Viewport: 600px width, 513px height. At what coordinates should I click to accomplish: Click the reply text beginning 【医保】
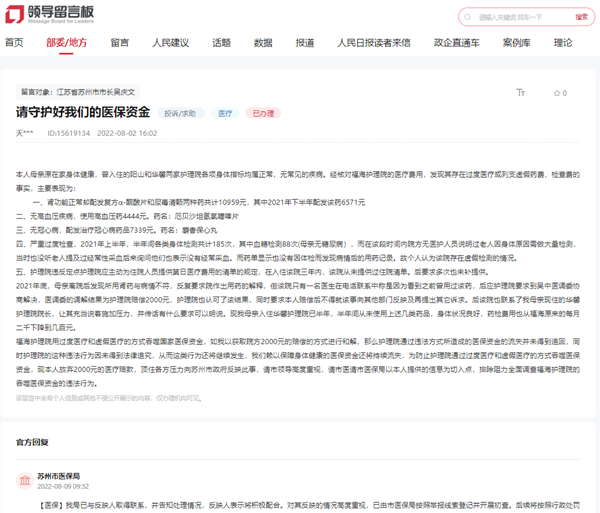tap(310, 505)
